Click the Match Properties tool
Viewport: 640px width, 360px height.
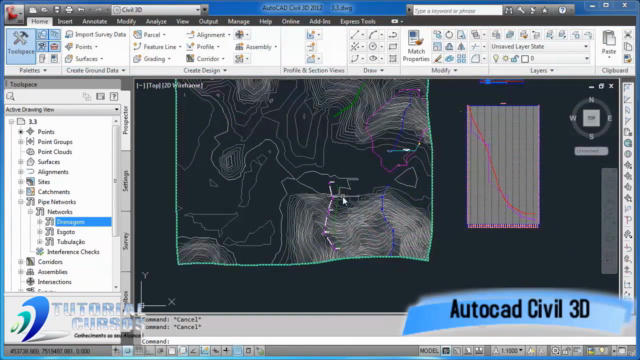(x=416, y=46)
